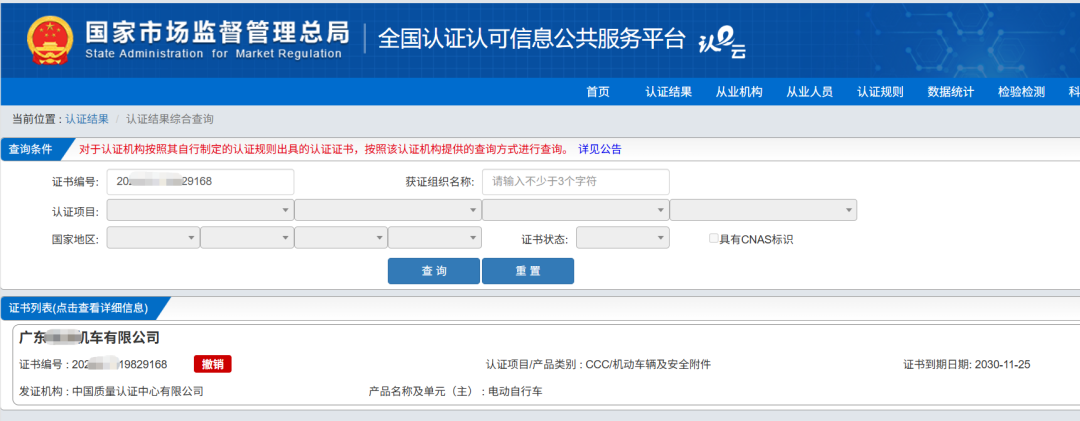This screenshot has width=1080, height=421.
Task: Click the 国家市场监督管理总局 title
Action: (x=218, y=32)
